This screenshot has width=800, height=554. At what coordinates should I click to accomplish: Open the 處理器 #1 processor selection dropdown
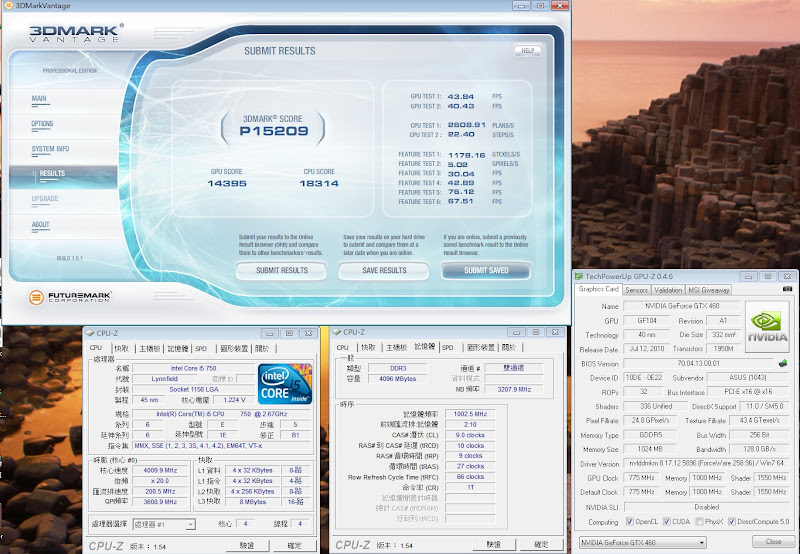[x=164, y=524]
